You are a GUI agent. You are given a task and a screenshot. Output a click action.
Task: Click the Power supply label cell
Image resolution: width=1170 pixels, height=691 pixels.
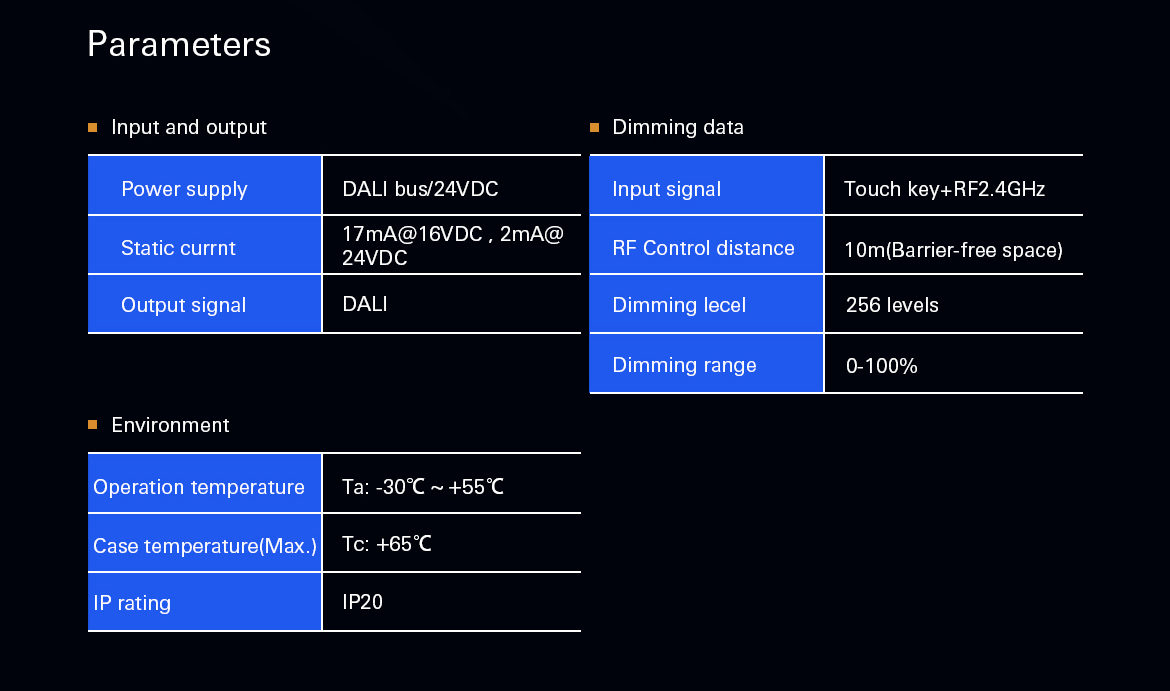pyautogui.click(x=204, y=186)
